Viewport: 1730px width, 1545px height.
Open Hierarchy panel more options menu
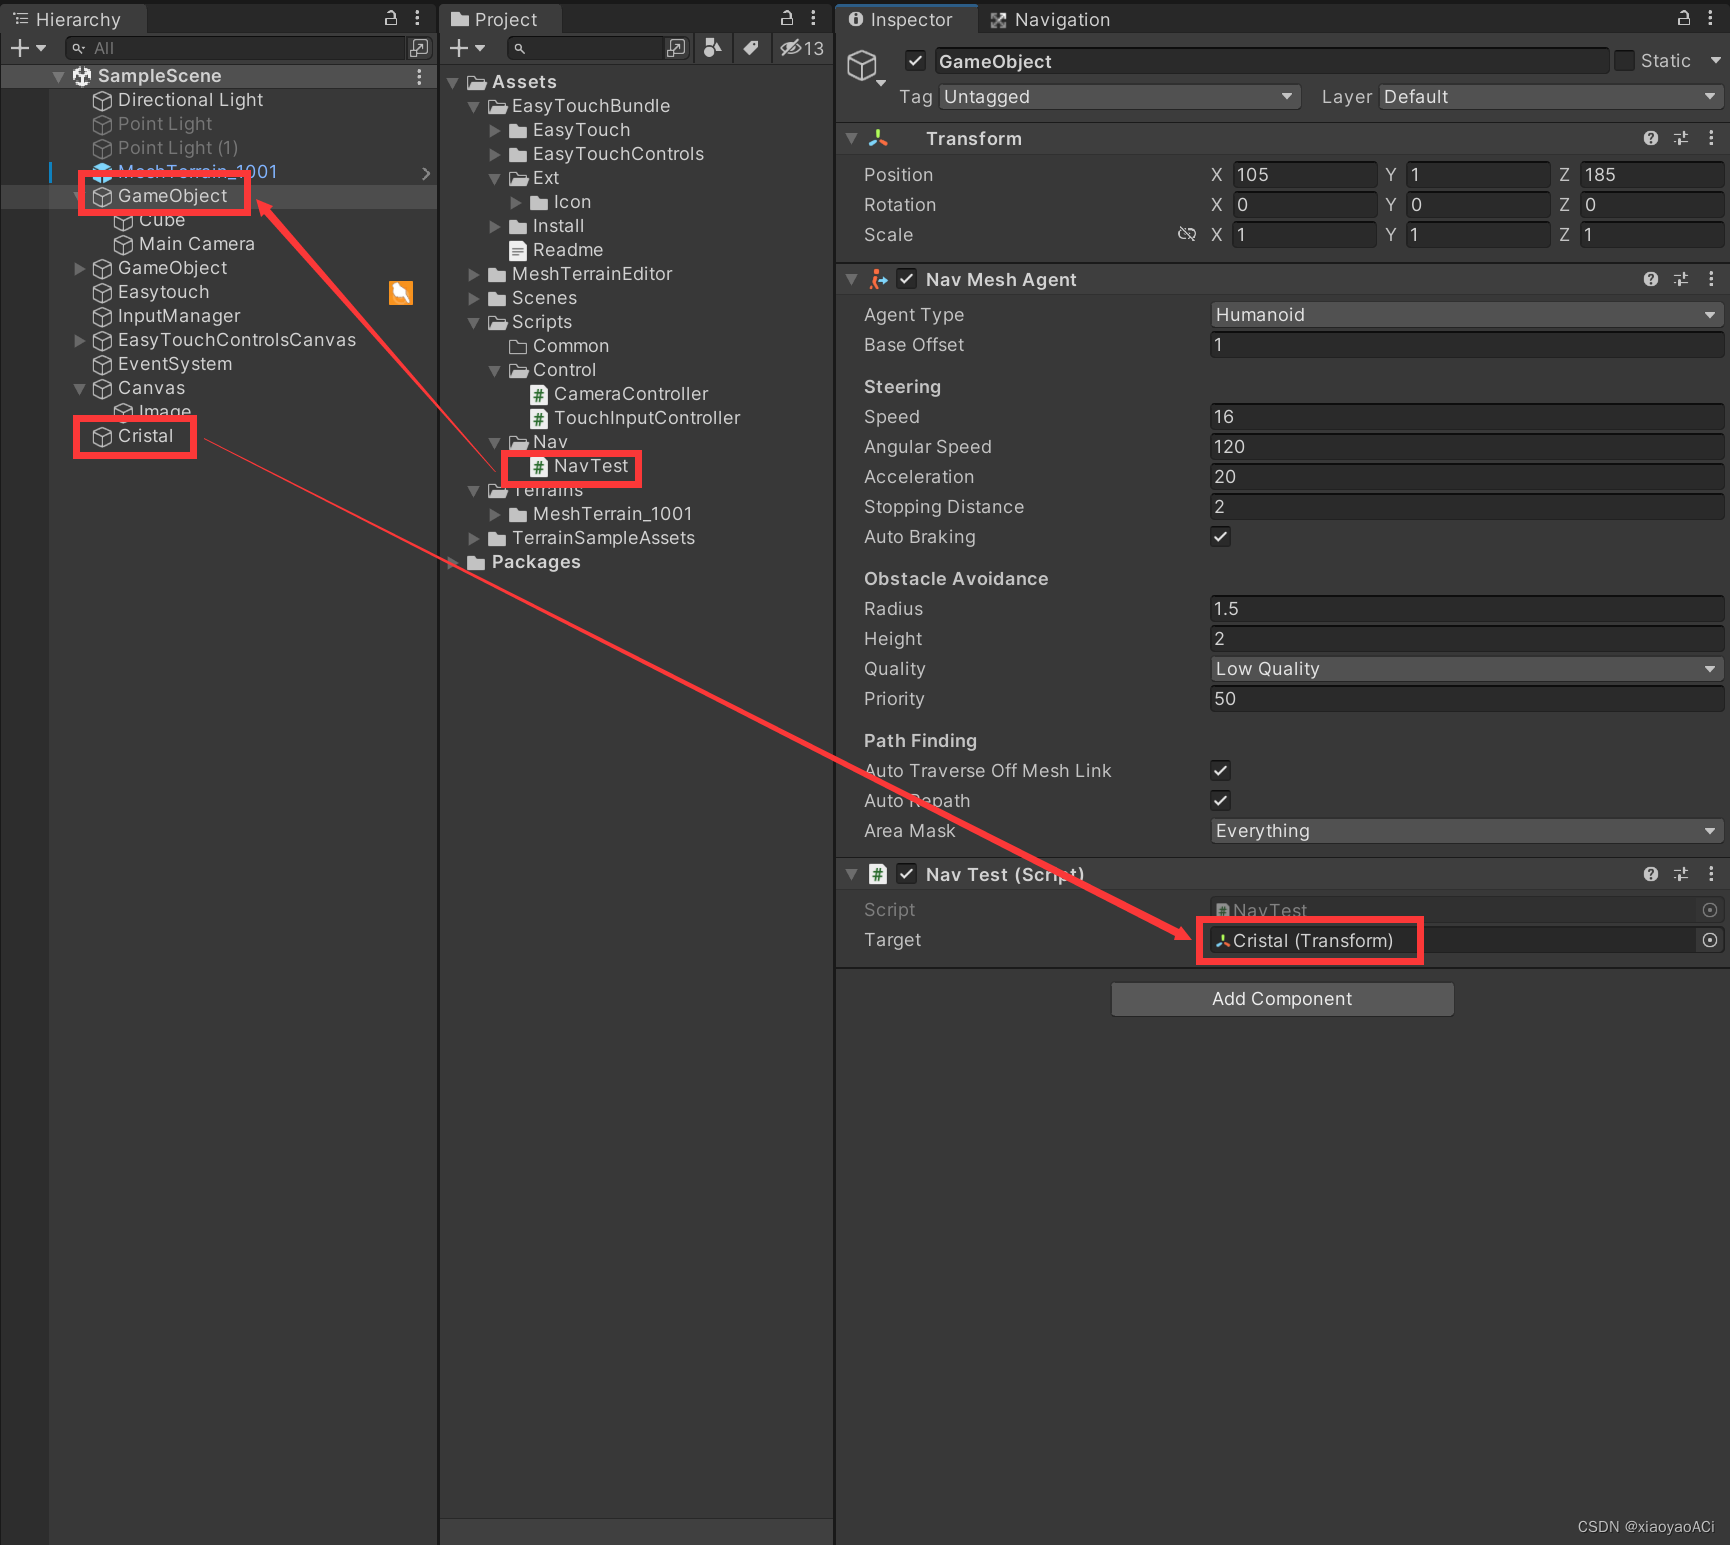(417, 18)
